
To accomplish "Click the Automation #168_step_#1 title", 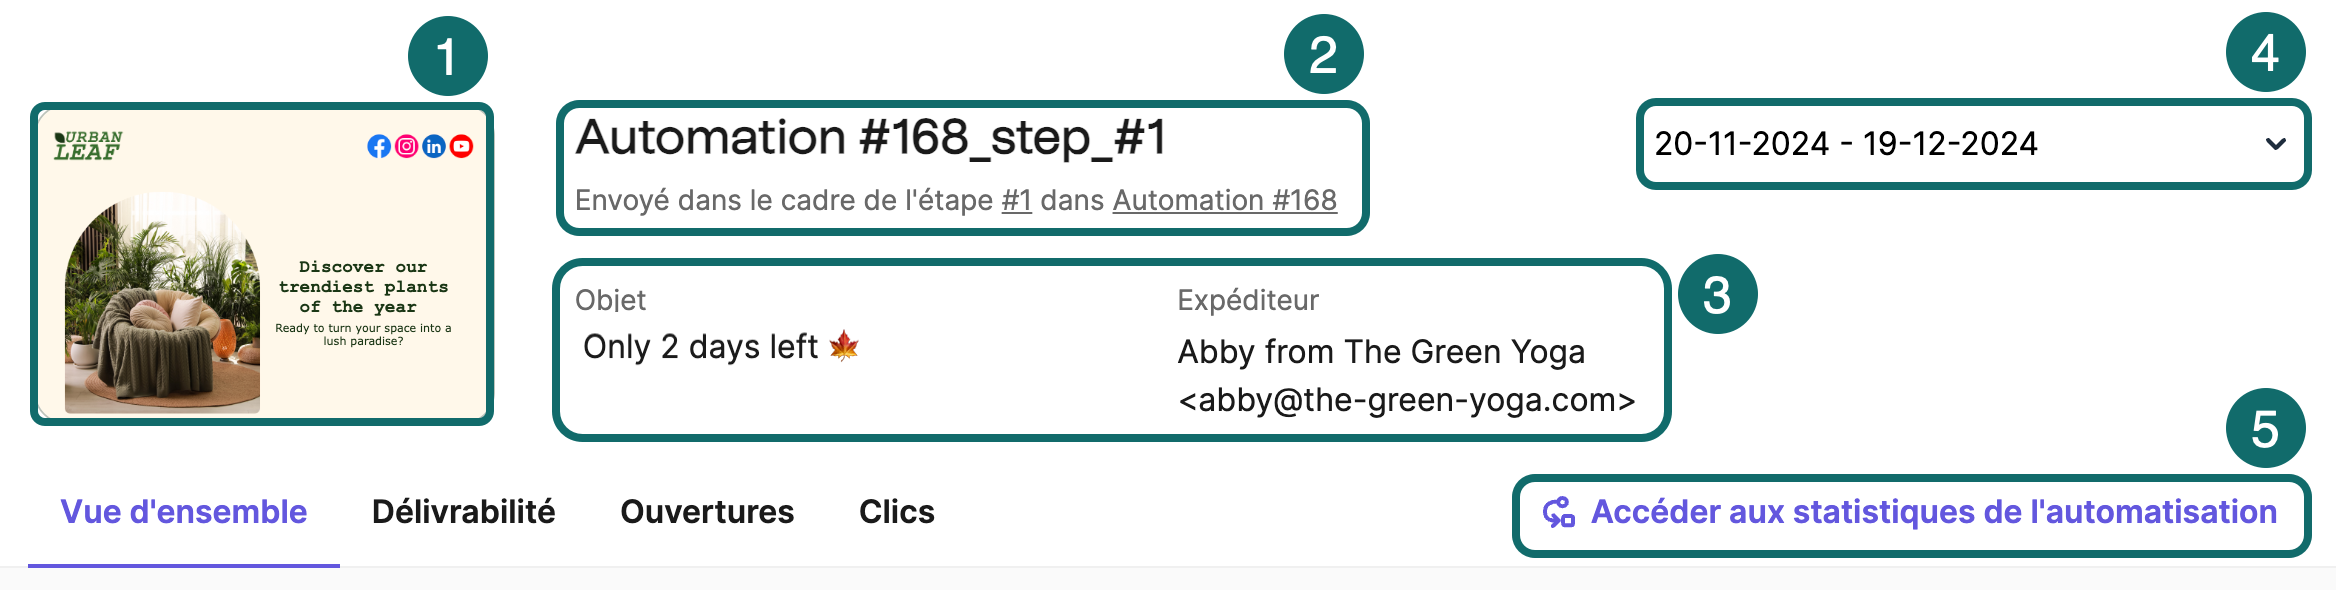I will tap(871, 137).
